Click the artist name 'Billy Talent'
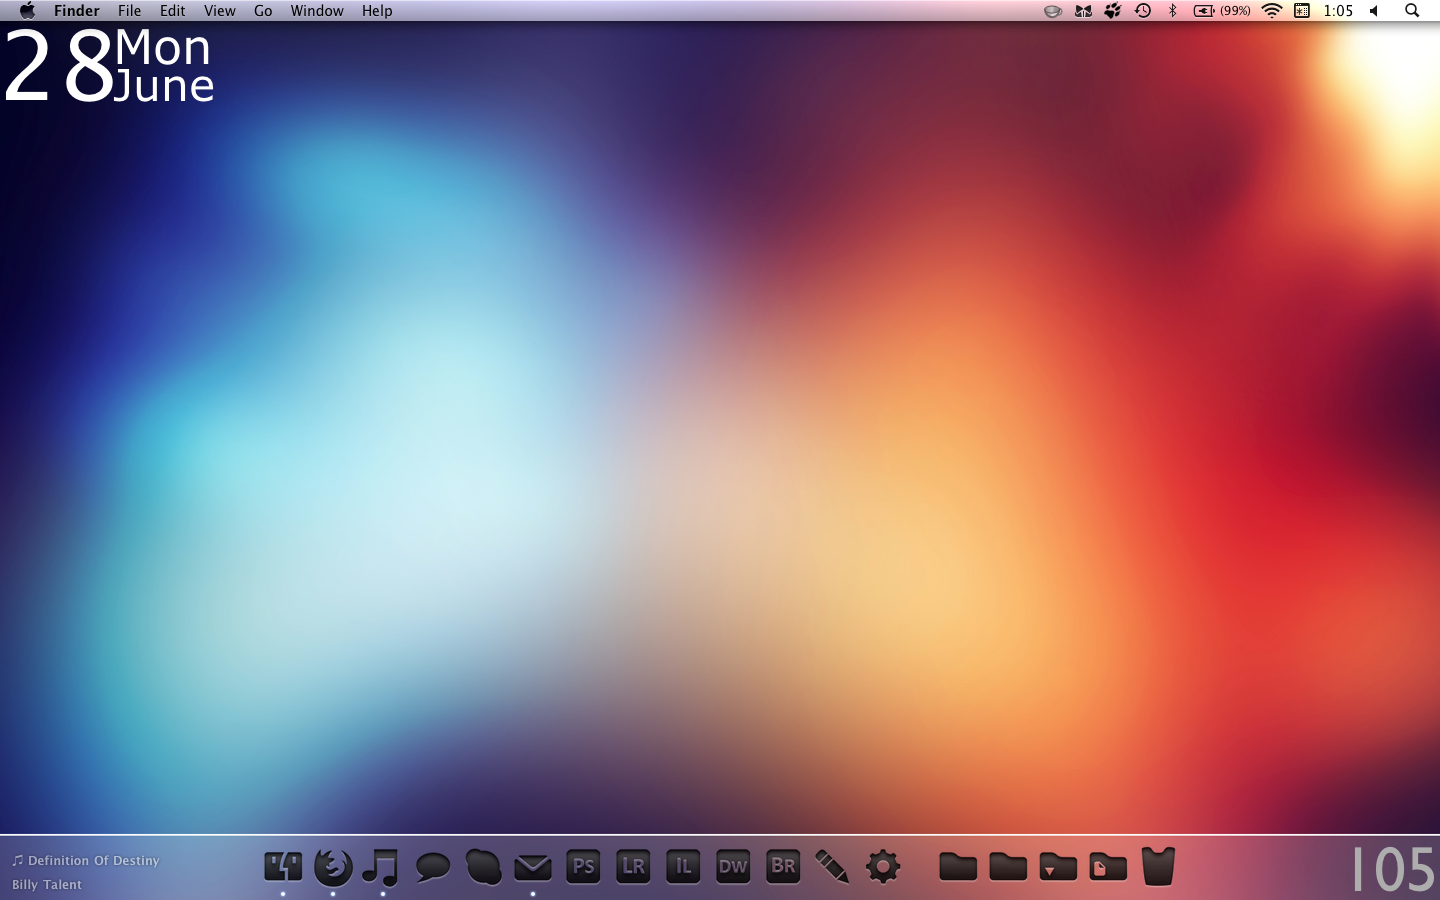 click(x=47, y=884)
